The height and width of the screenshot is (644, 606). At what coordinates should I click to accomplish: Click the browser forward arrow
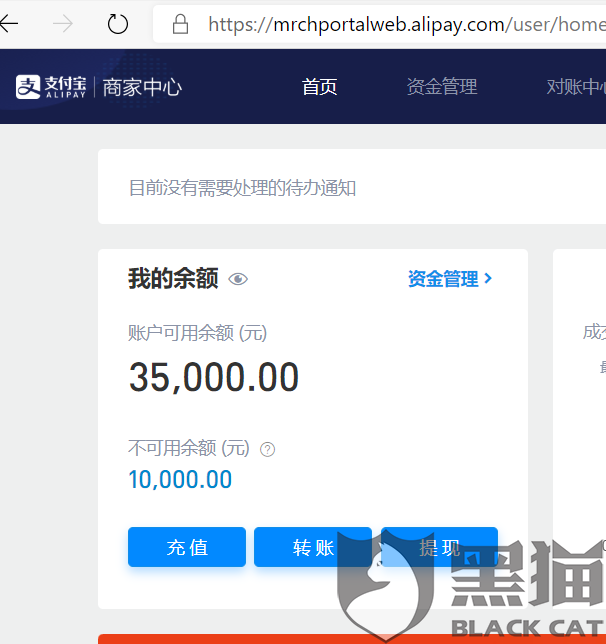click(63, 24)
